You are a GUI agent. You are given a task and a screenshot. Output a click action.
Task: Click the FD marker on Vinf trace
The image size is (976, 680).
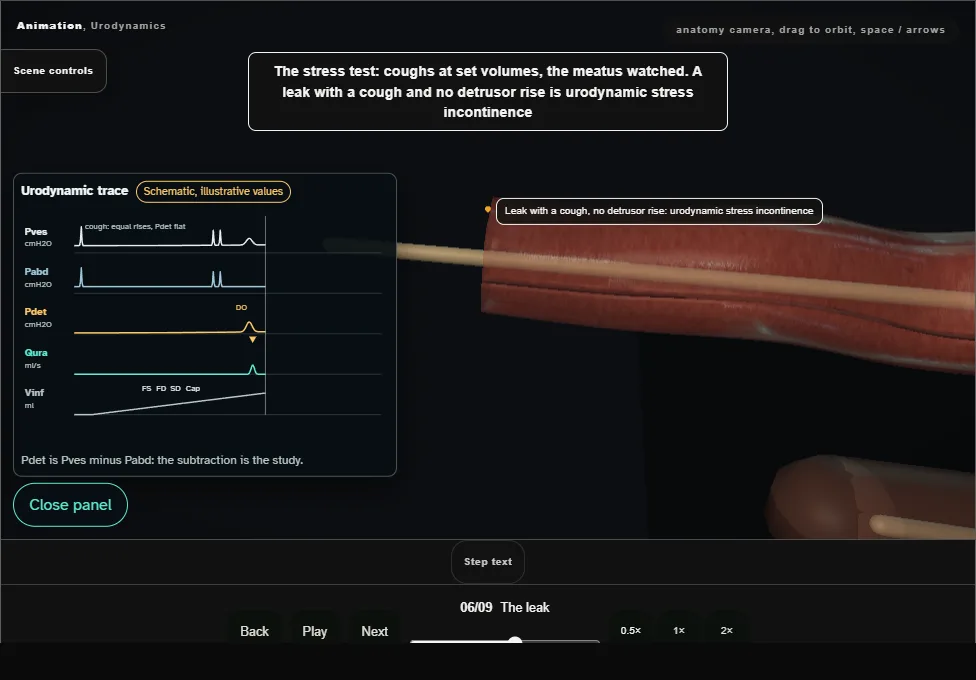161,389
